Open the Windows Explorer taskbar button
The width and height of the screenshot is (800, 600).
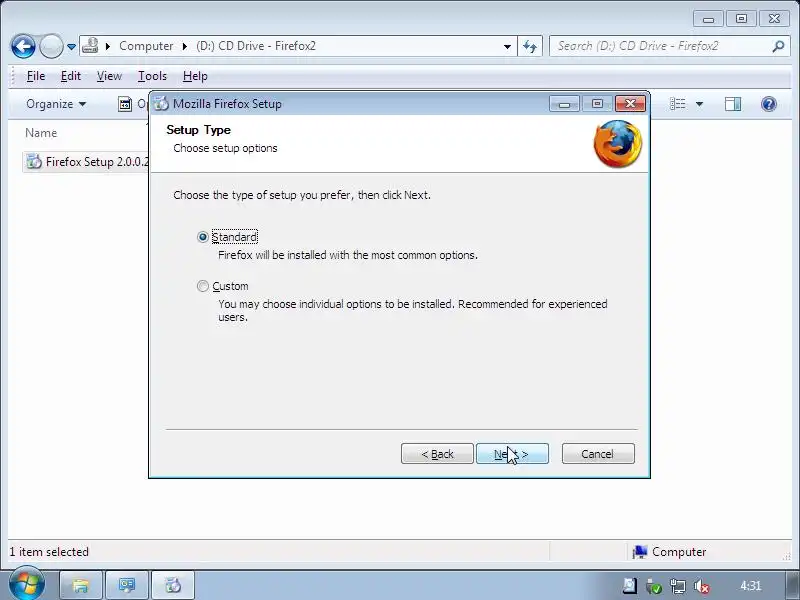(81, 585)
